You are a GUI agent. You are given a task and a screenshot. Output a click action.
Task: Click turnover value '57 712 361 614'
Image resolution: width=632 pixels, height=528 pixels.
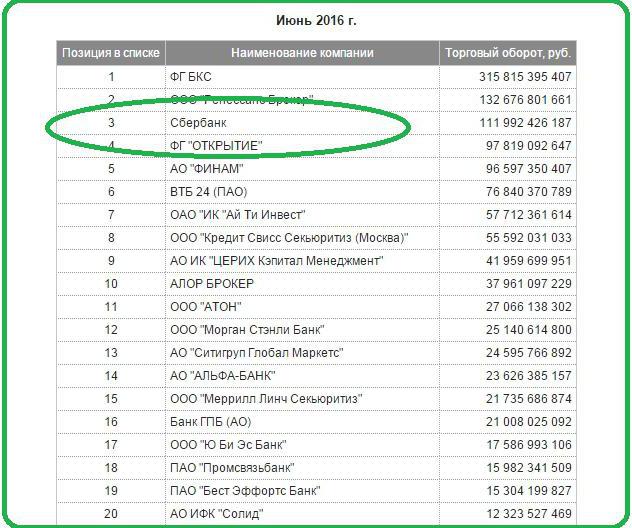click(x=528, y=214)
